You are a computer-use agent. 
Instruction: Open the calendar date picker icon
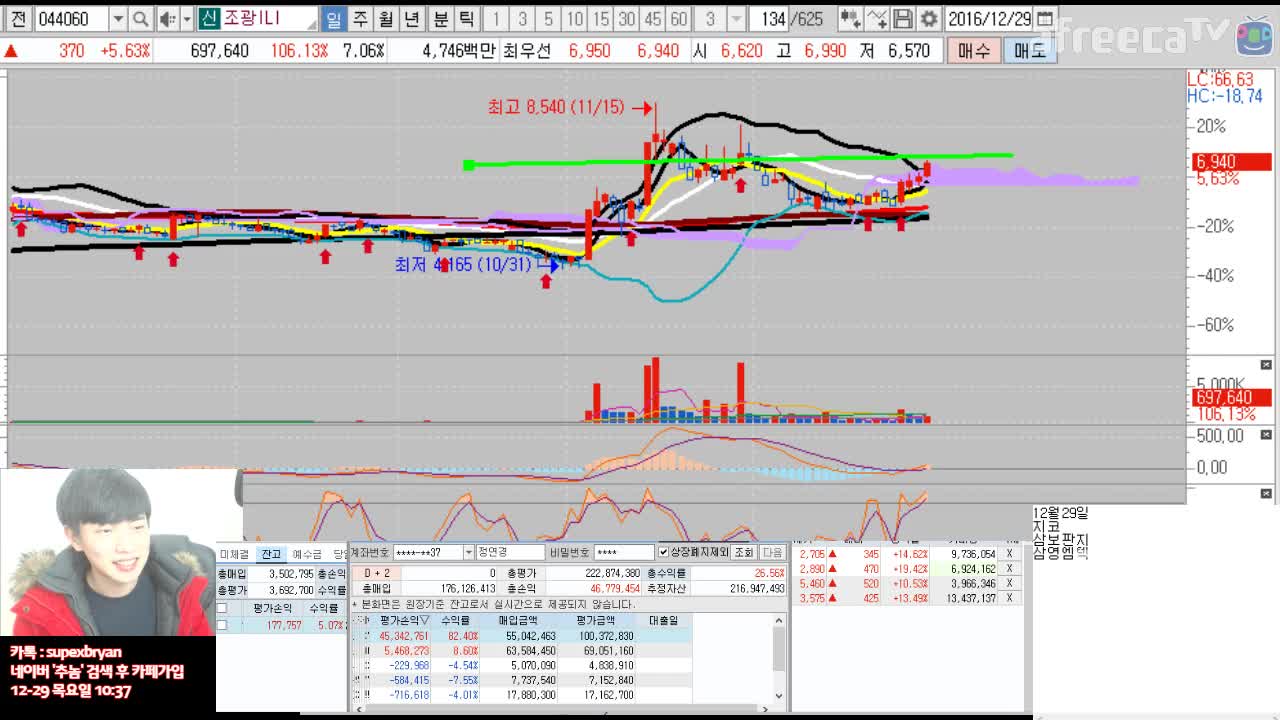[x=1045, y=19]
